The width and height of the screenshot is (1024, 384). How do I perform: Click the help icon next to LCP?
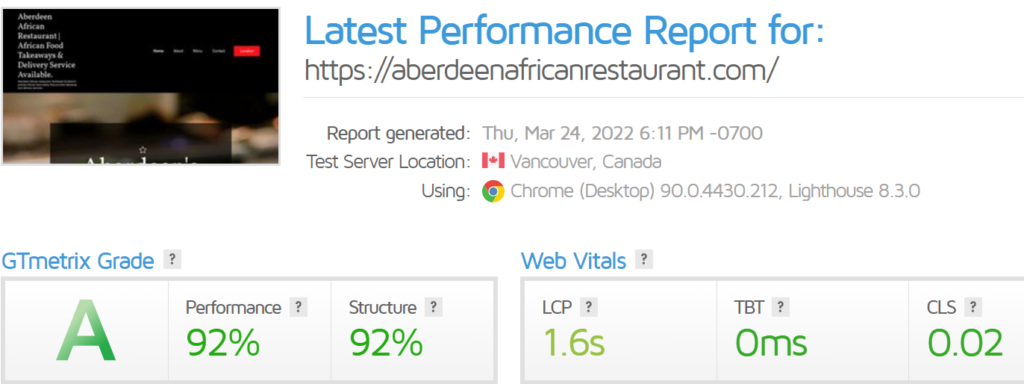(588, 307)
